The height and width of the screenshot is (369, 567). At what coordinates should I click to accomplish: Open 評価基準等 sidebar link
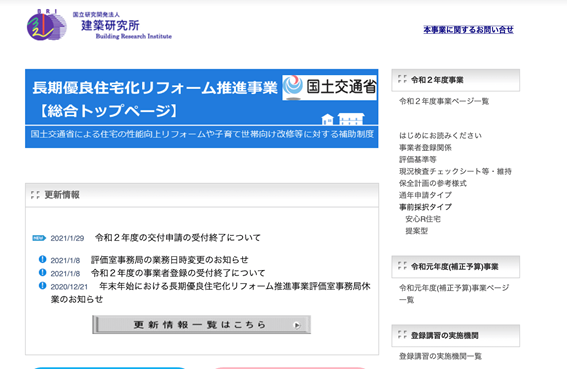(x=418, y=160)
